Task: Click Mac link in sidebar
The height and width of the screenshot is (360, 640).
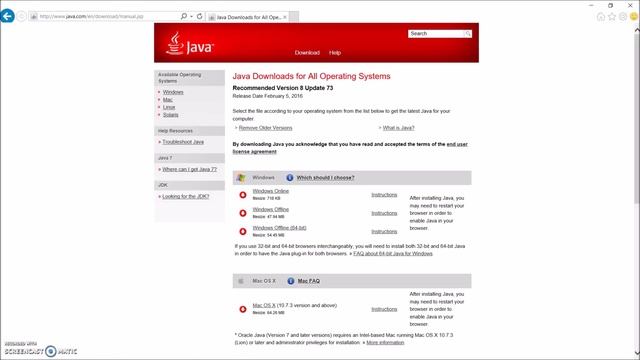Action: tap(167, 100)
